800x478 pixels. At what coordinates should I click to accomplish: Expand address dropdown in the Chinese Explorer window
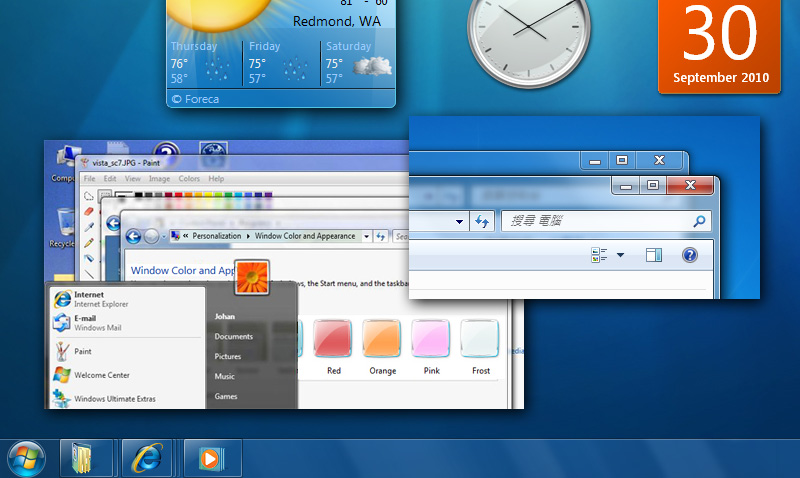point(459,221)
